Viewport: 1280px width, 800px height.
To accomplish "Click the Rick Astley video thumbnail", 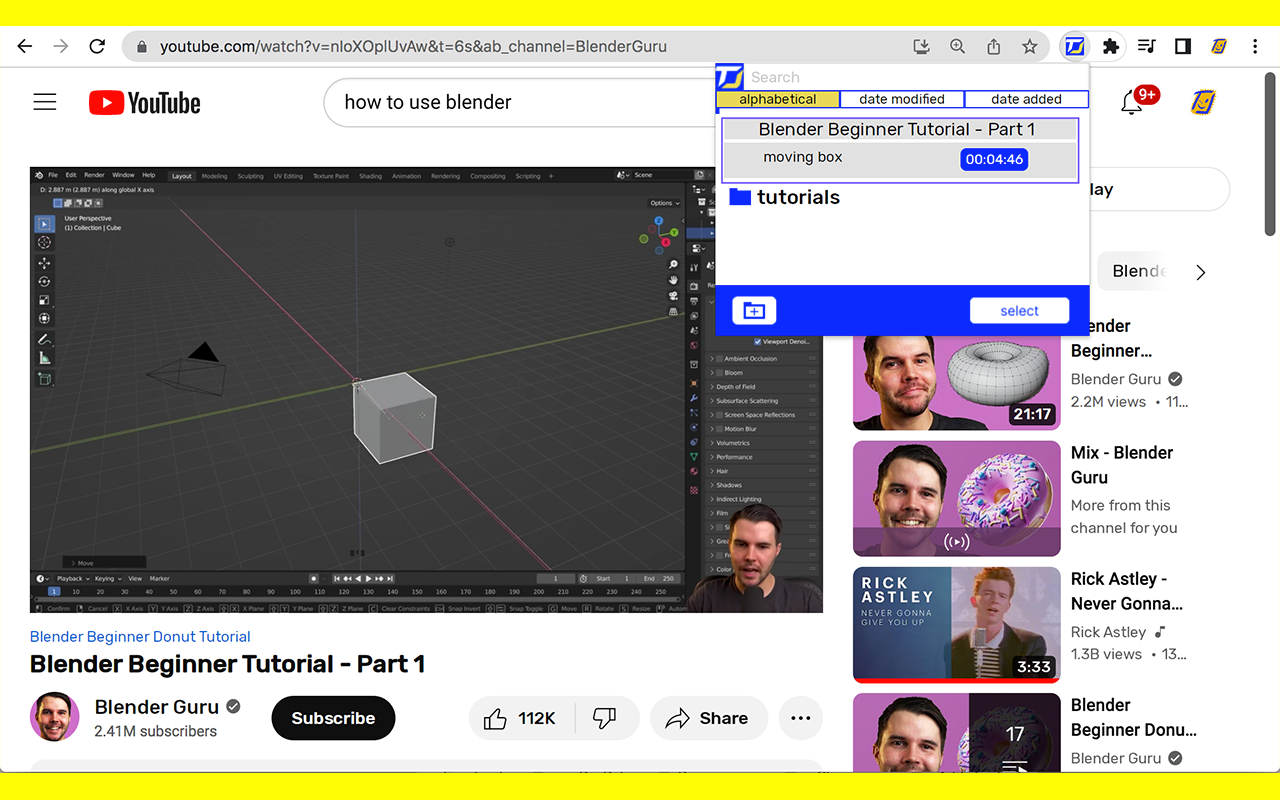I will point(956,624).
